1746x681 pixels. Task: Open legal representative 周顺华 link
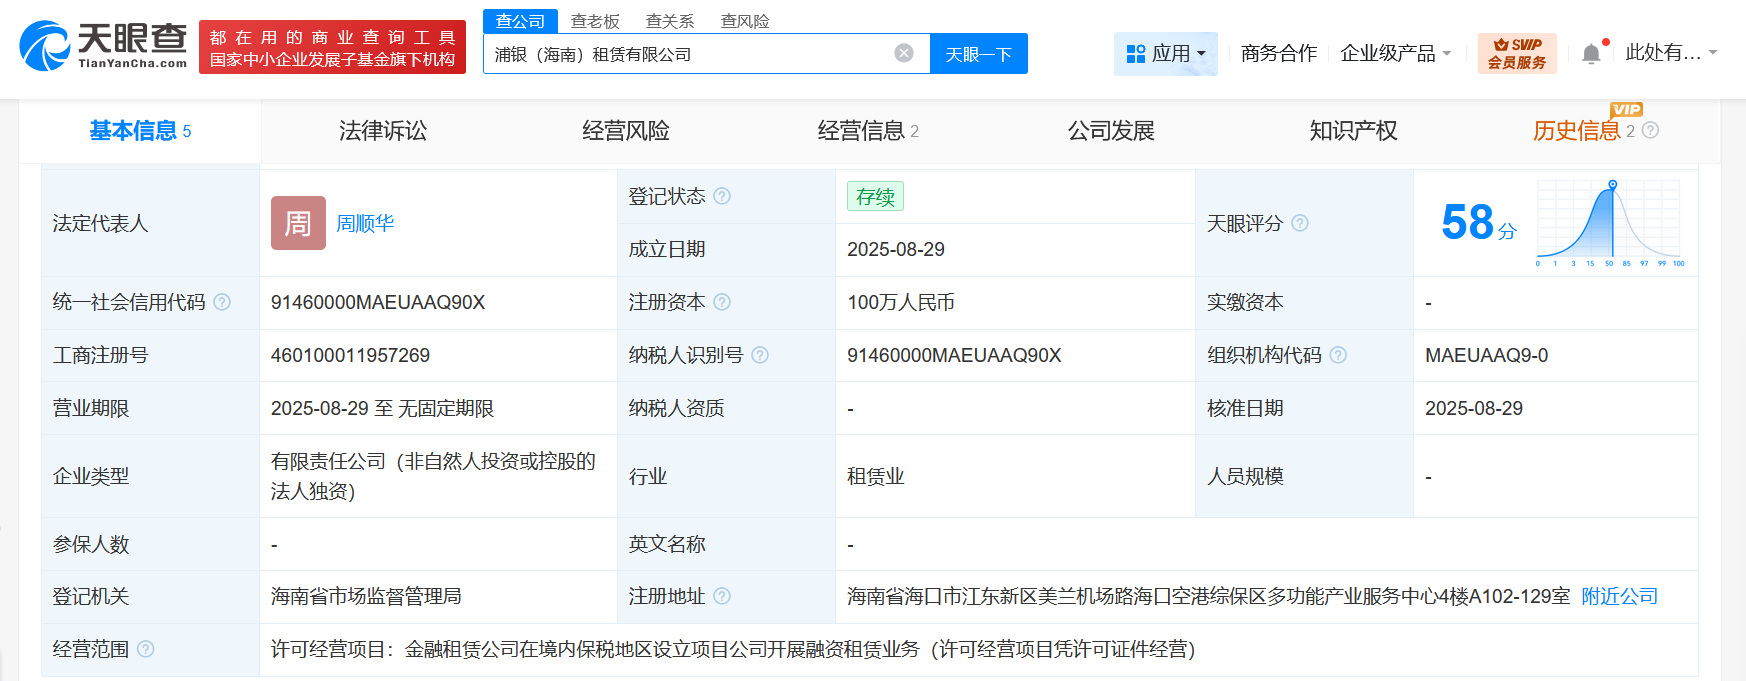365,223
